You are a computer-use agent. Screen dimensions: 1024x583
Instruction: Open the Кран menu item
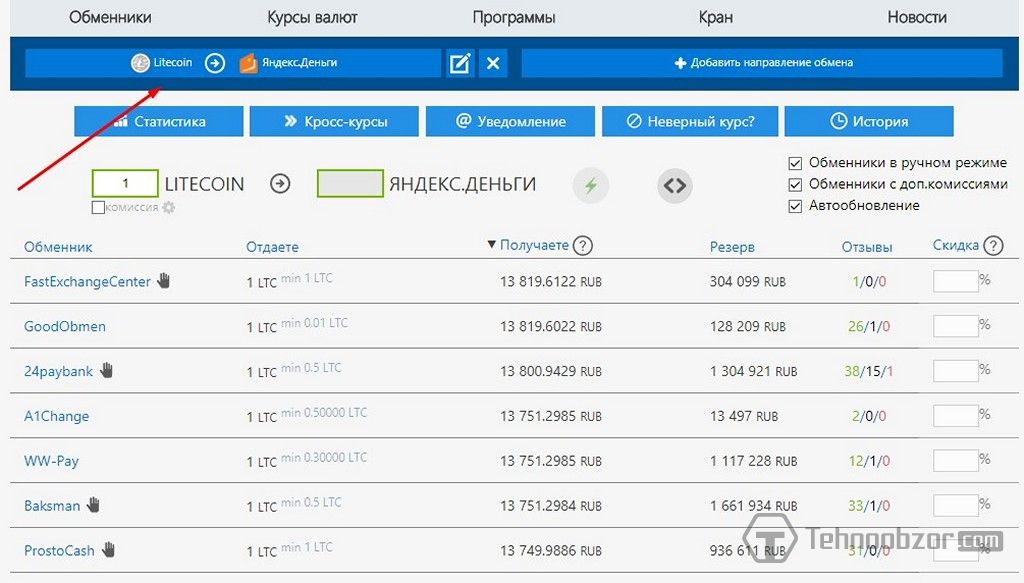(x=716, y=18)
